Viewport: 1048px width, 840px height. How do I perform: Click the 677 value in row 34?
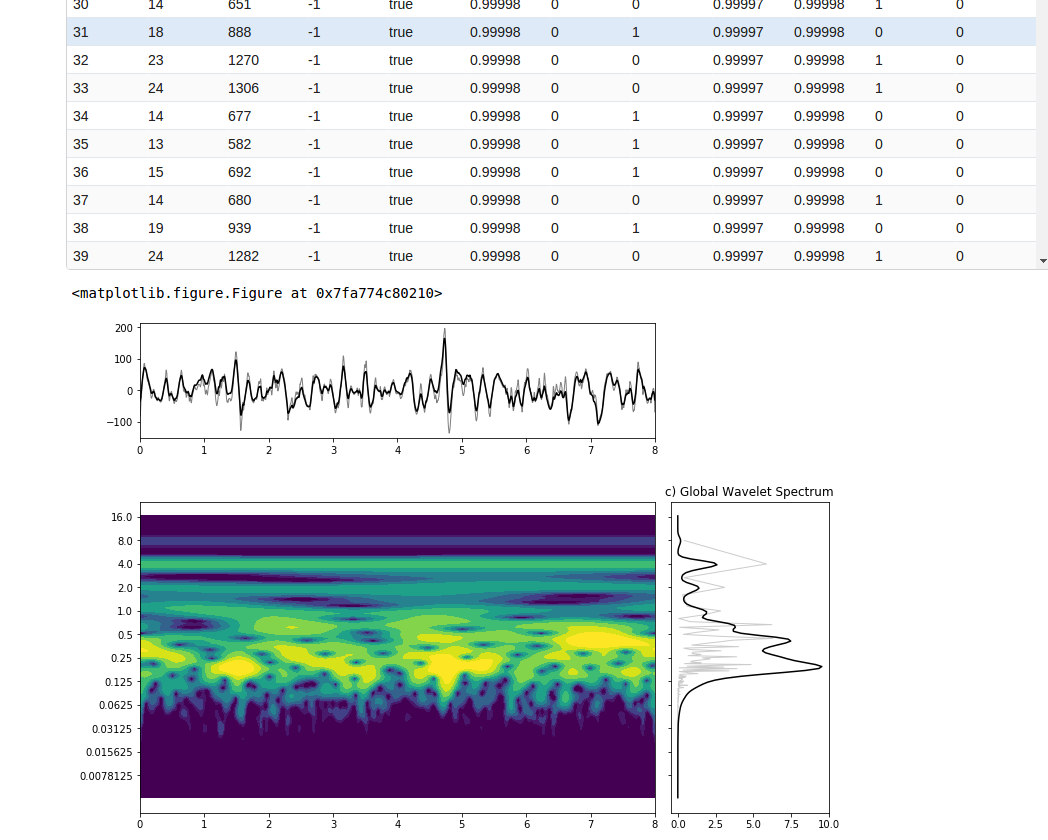[x=240, y=116]
